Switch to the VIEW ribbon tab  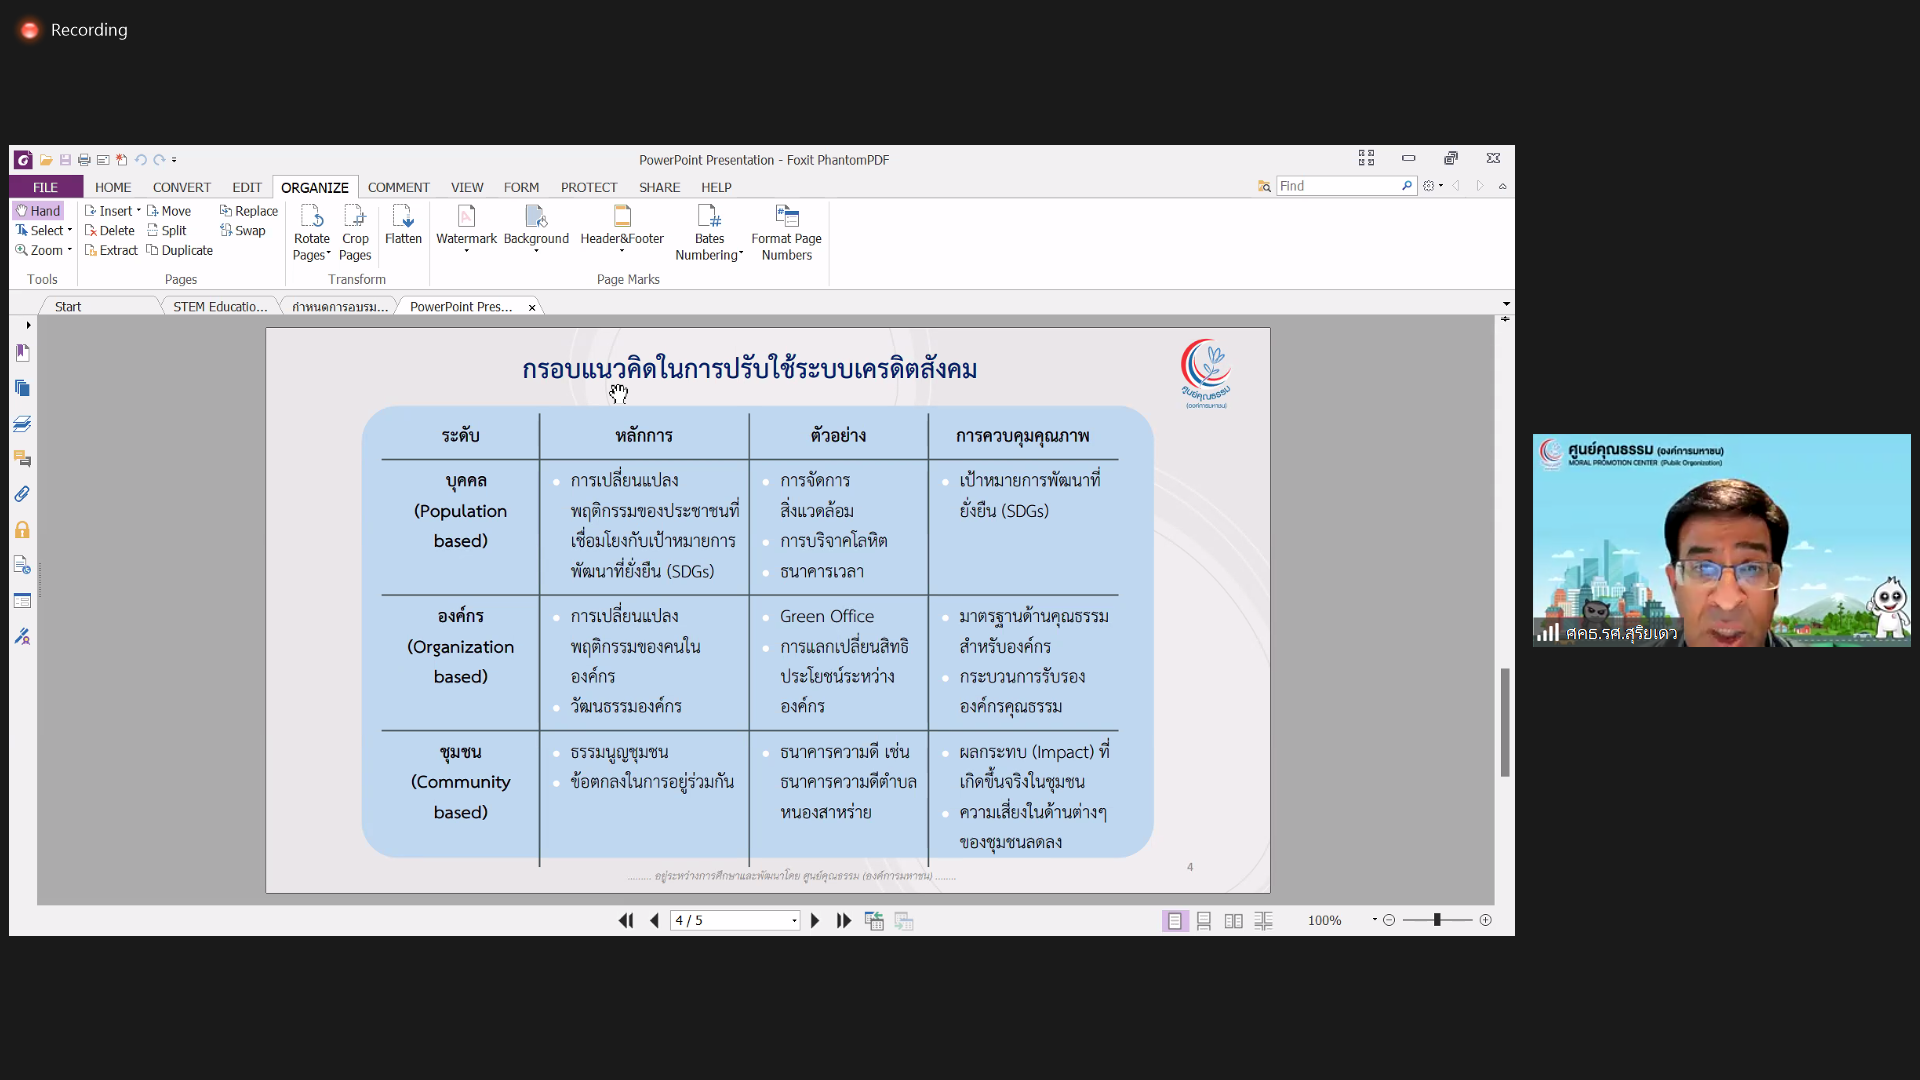click(467, 187)
